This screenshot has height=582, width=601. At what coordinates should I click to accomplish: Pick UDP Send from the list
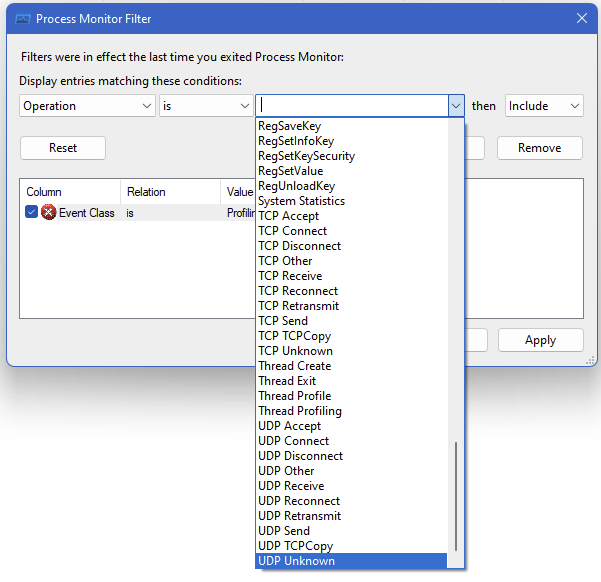coord(351,530)
